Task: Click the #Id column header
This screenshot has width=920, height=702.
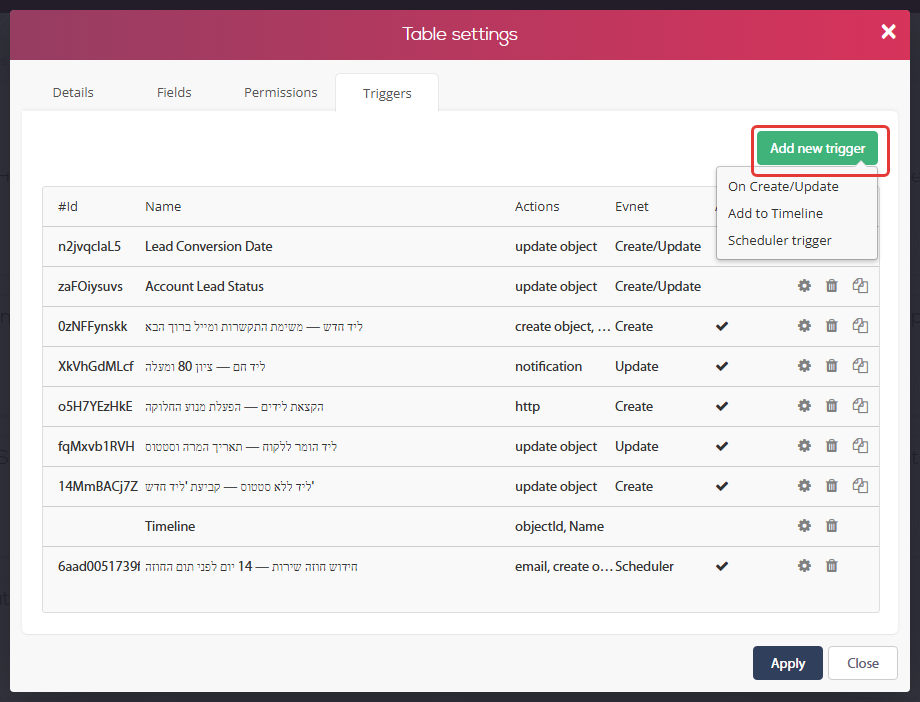Action: coord(67,207)
